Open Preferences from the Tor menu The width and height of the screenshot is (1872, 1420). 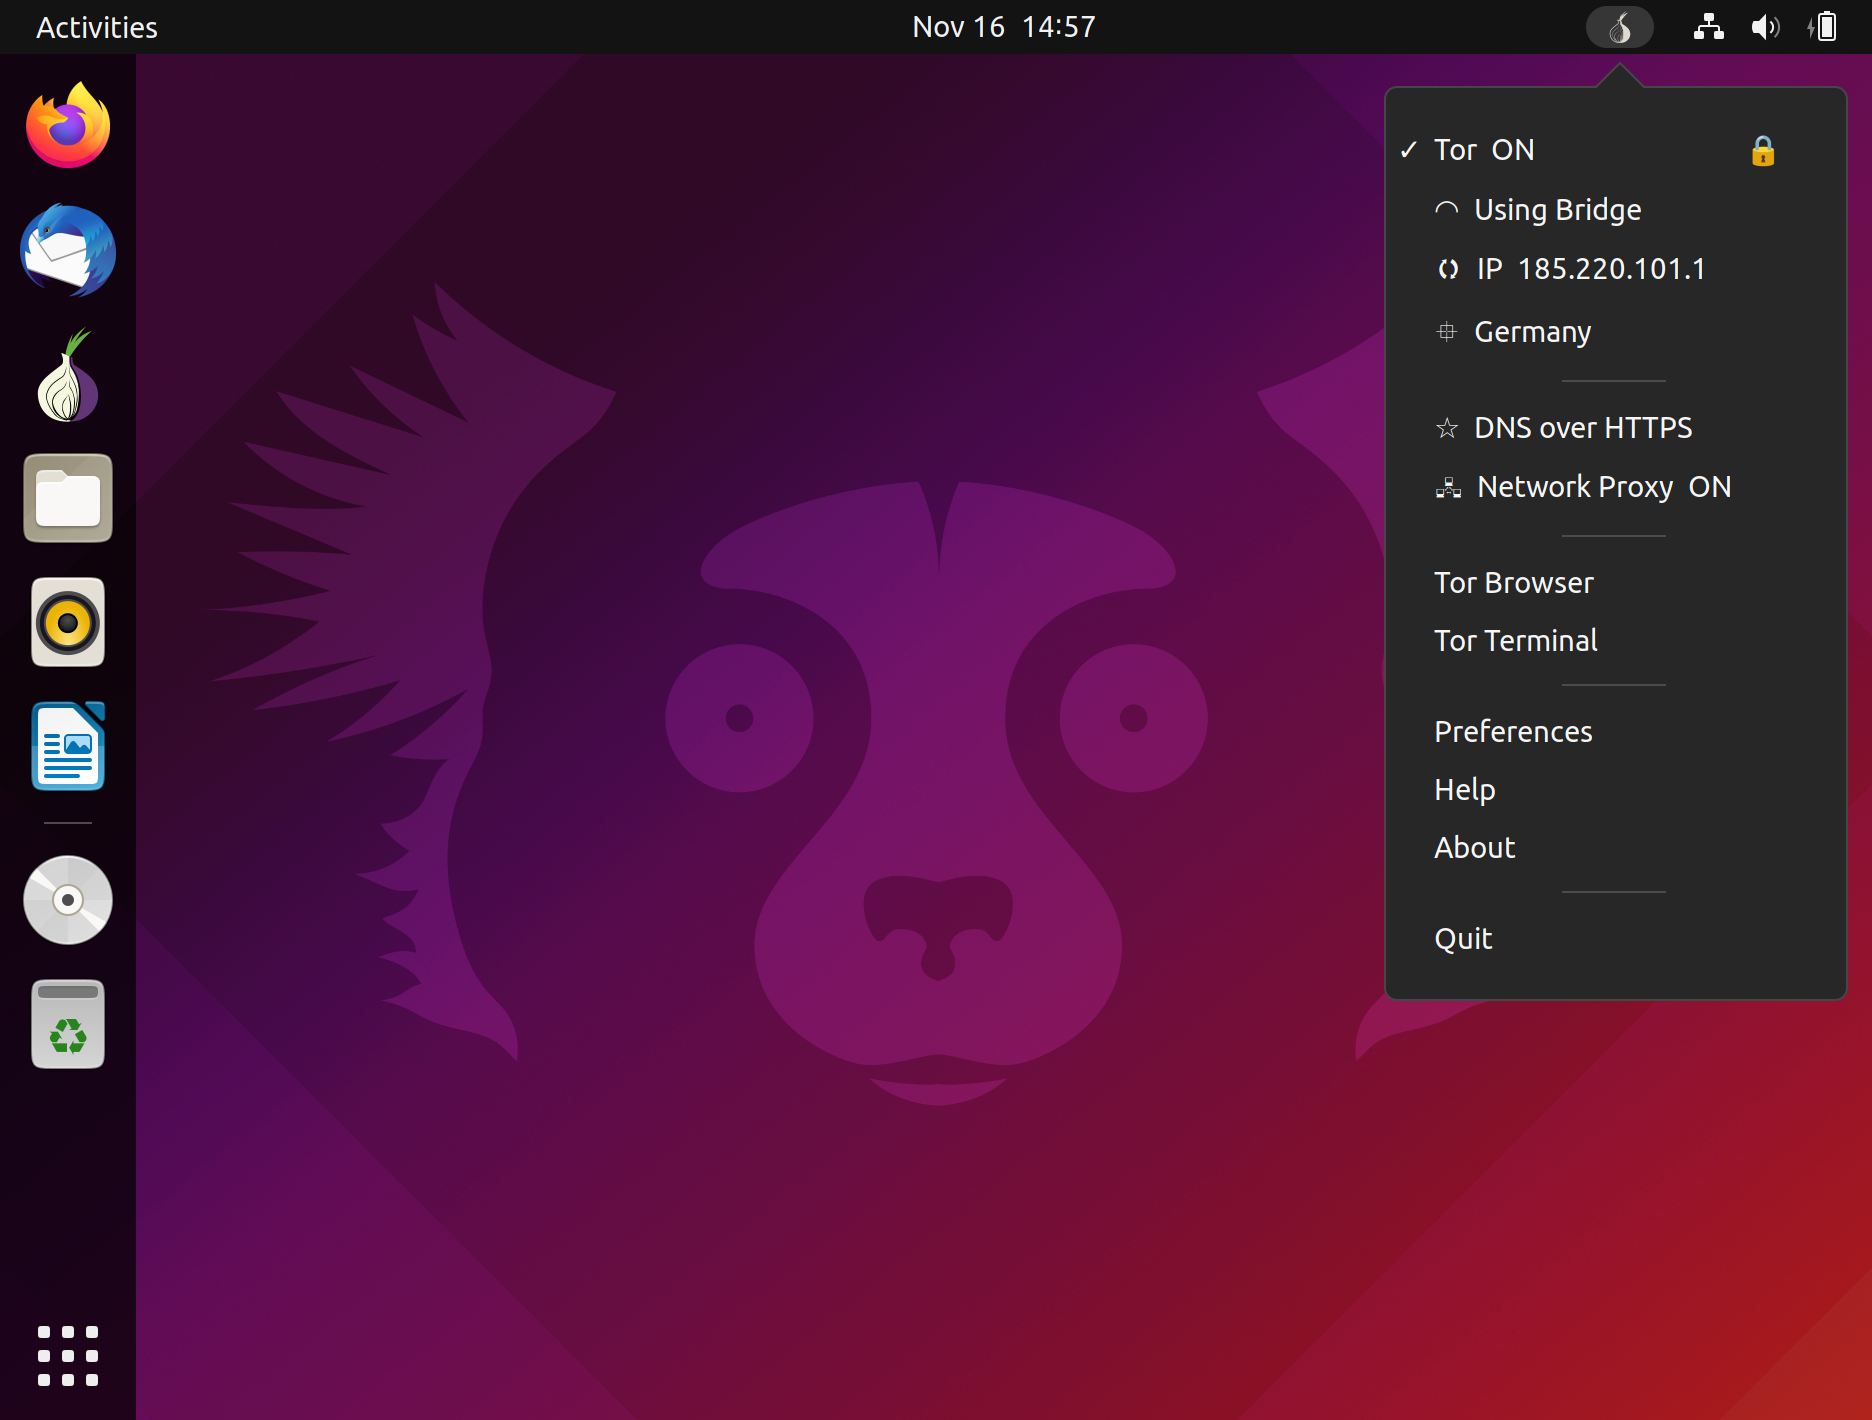coord(1616,732)
